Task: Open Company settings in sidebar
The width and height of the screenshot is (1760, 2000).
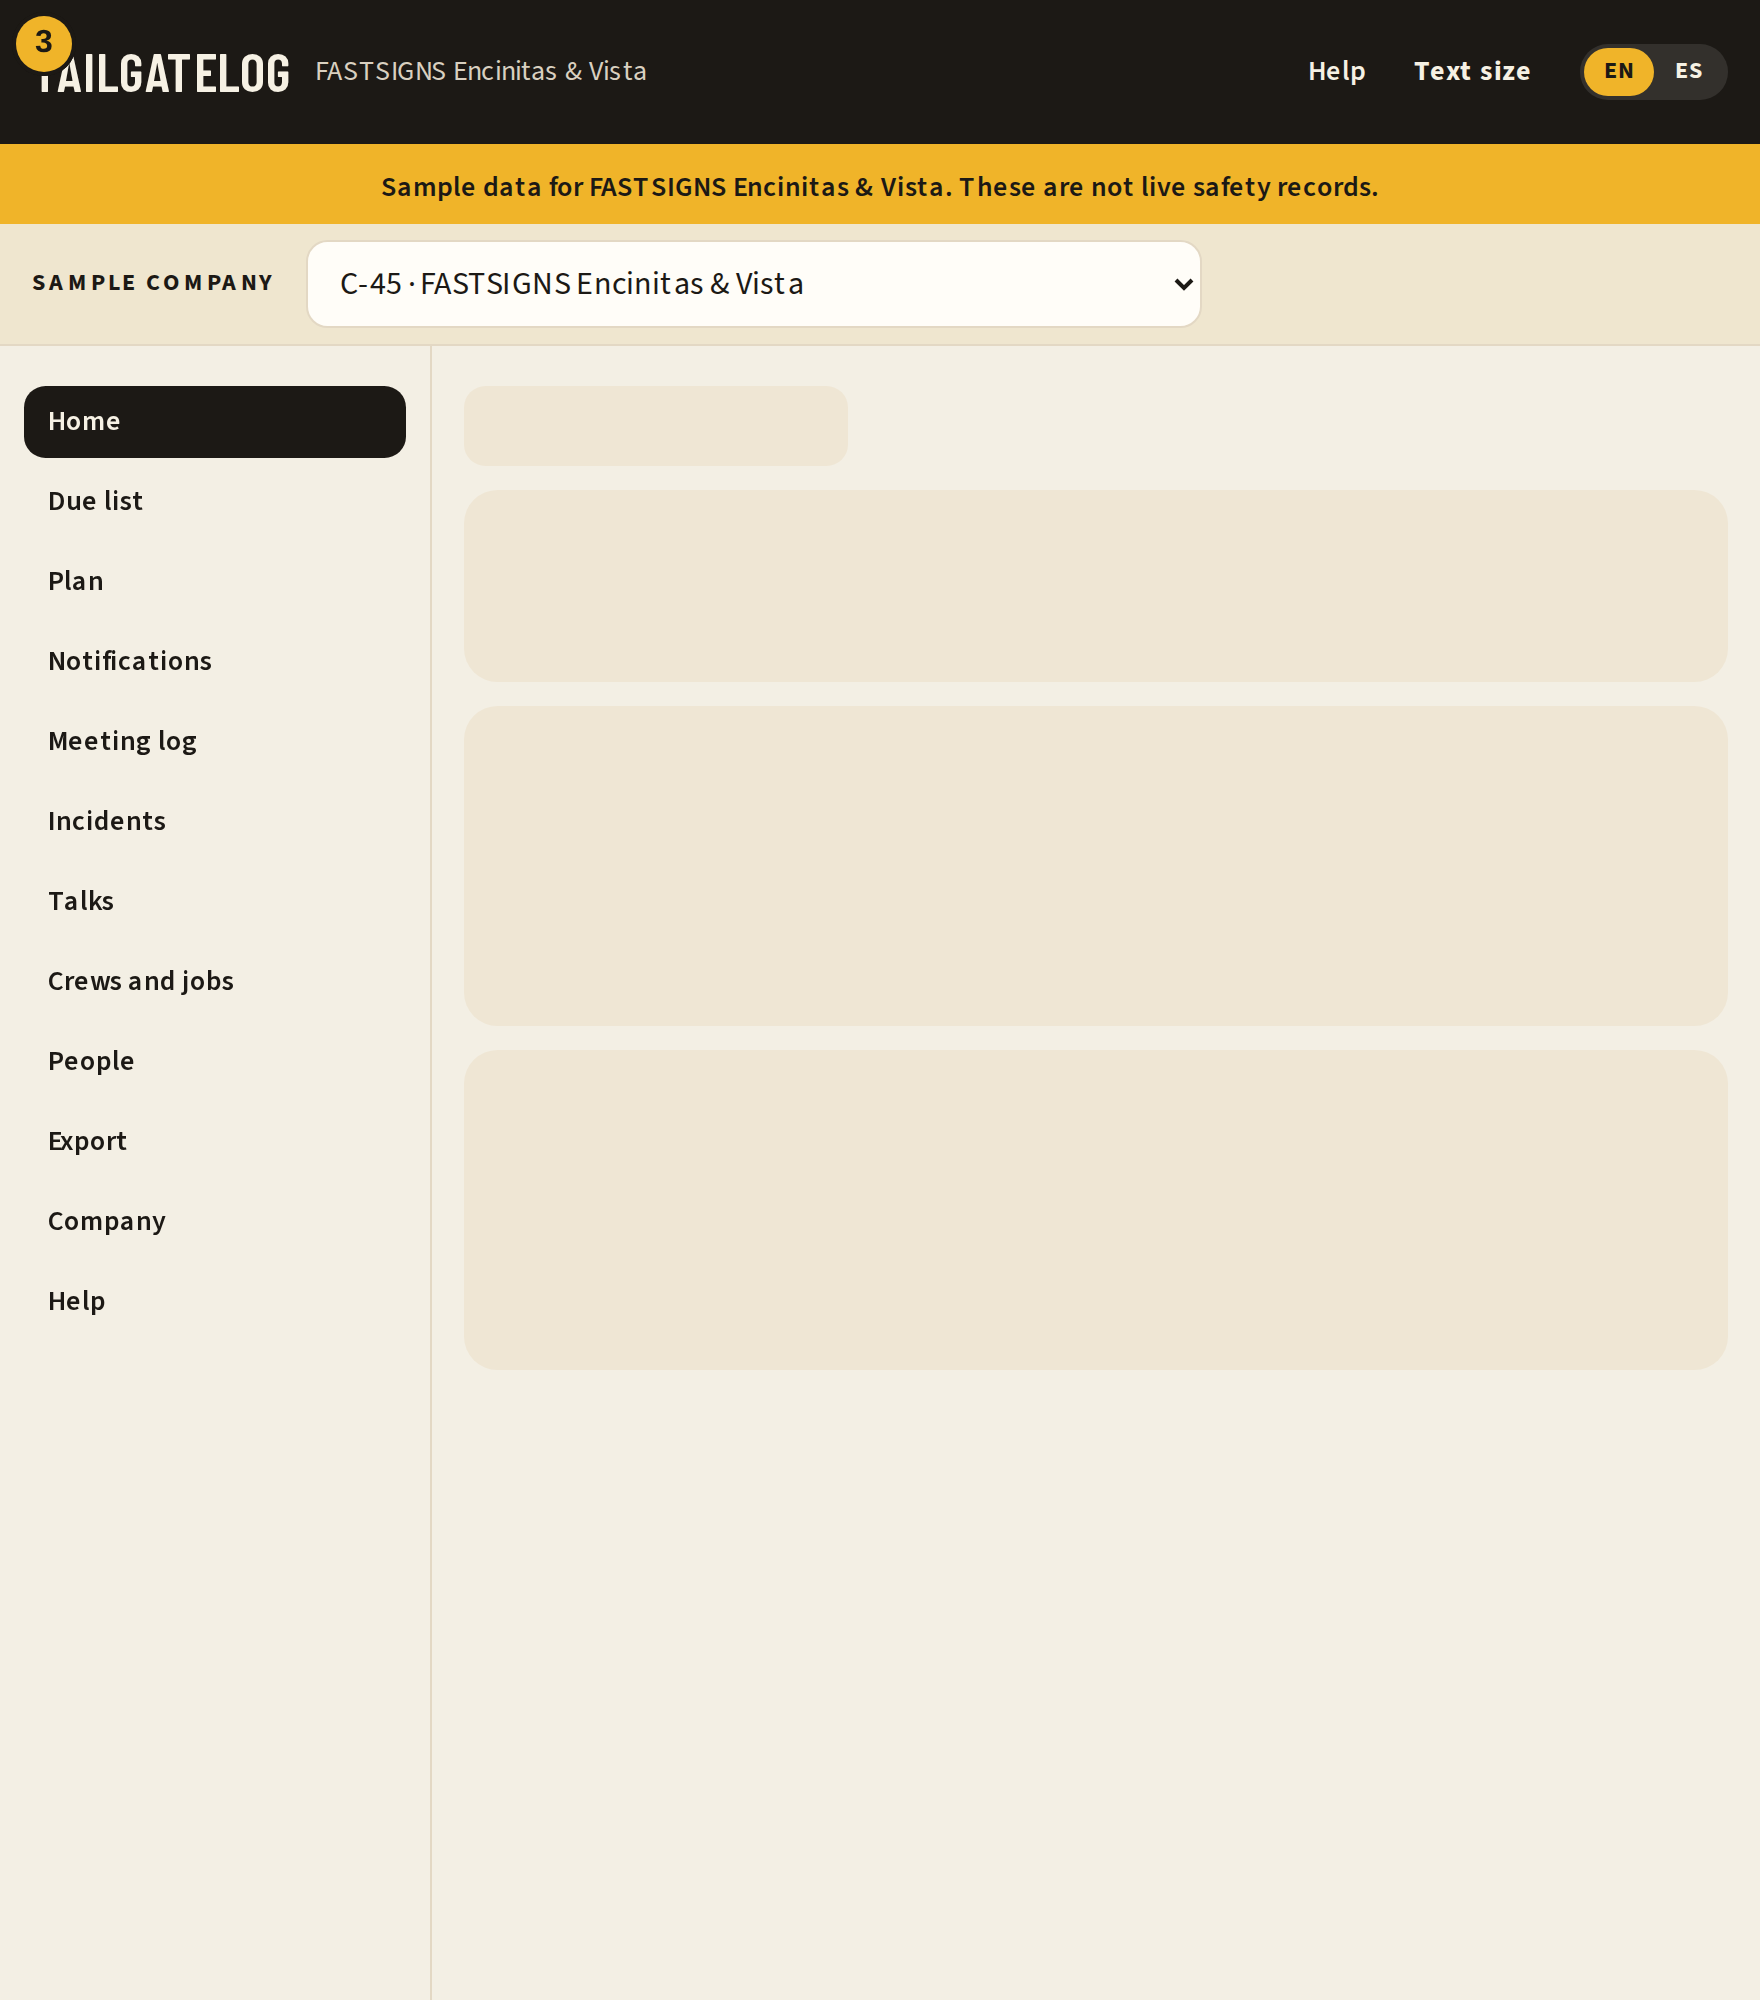Action: tap(215, 1222)
